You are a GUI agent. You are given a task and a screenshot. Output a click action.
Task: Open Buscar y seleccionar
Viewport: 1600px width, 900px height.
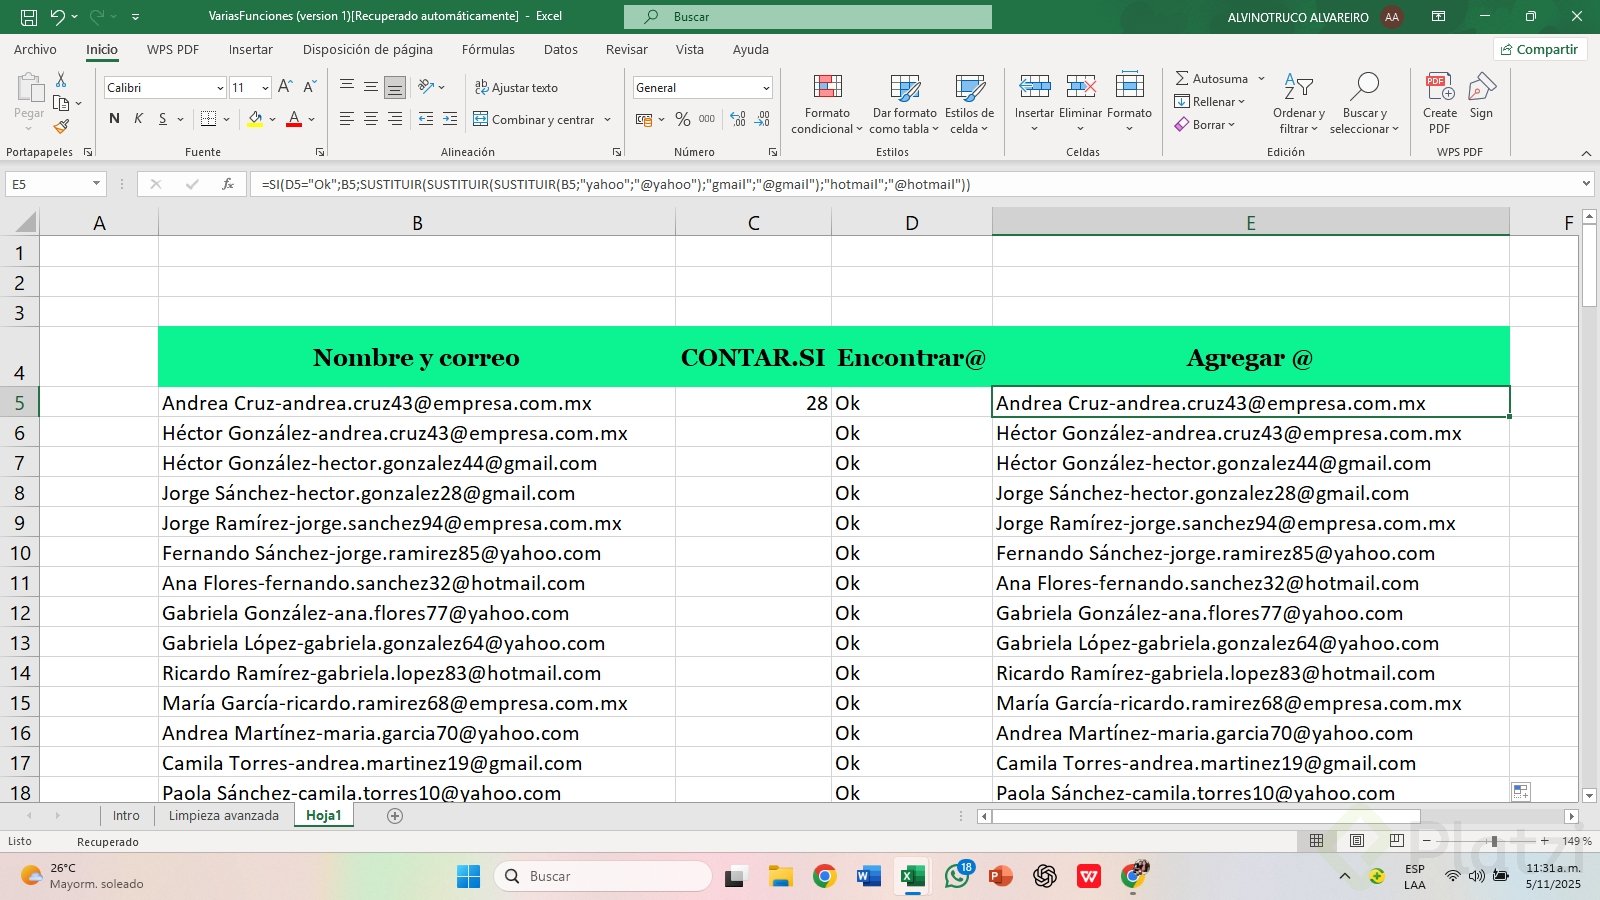click(x=1364, y=104)
